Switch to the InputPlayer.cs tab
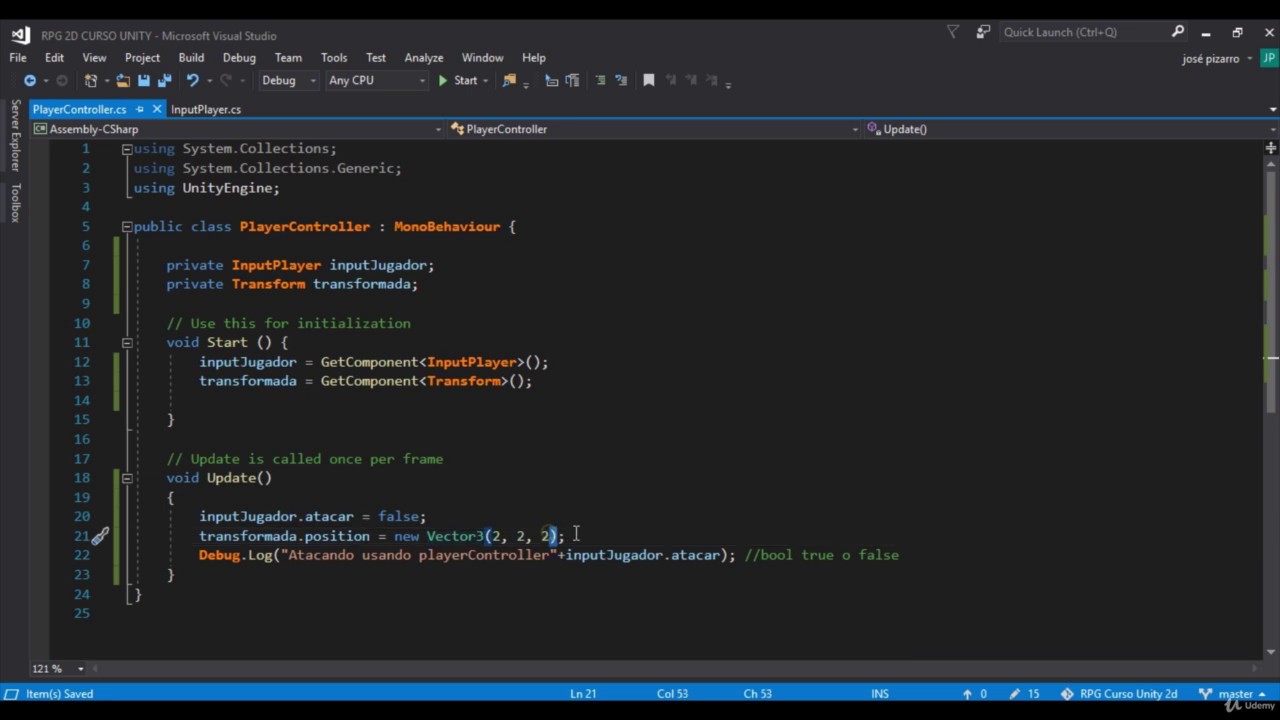The image size is (1280, 720). pos(206,109)
